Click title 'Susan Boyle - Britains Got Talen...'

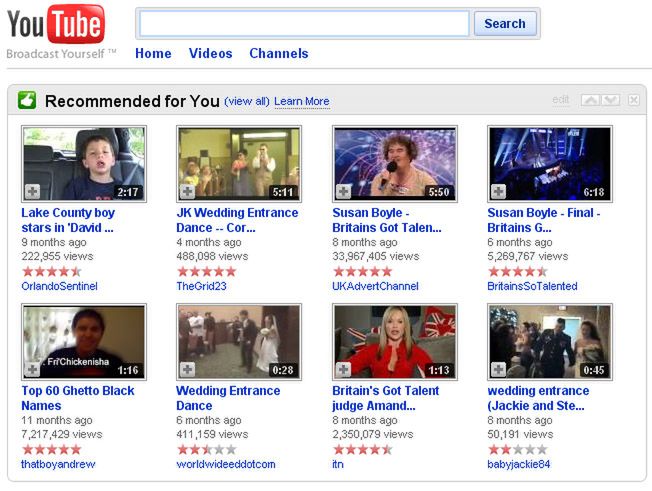387,220
